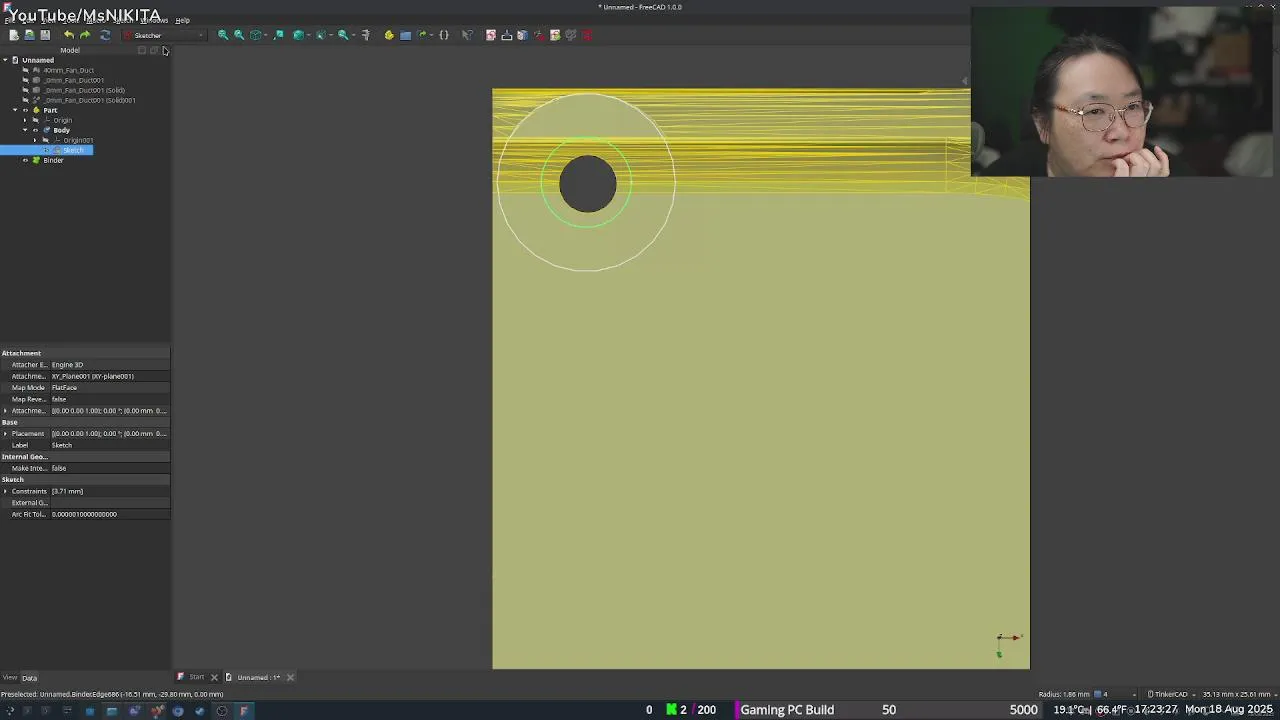Click the Label value Sketch field
The height and width of the screenshot is (720, 1280).
tap(110, 445)
